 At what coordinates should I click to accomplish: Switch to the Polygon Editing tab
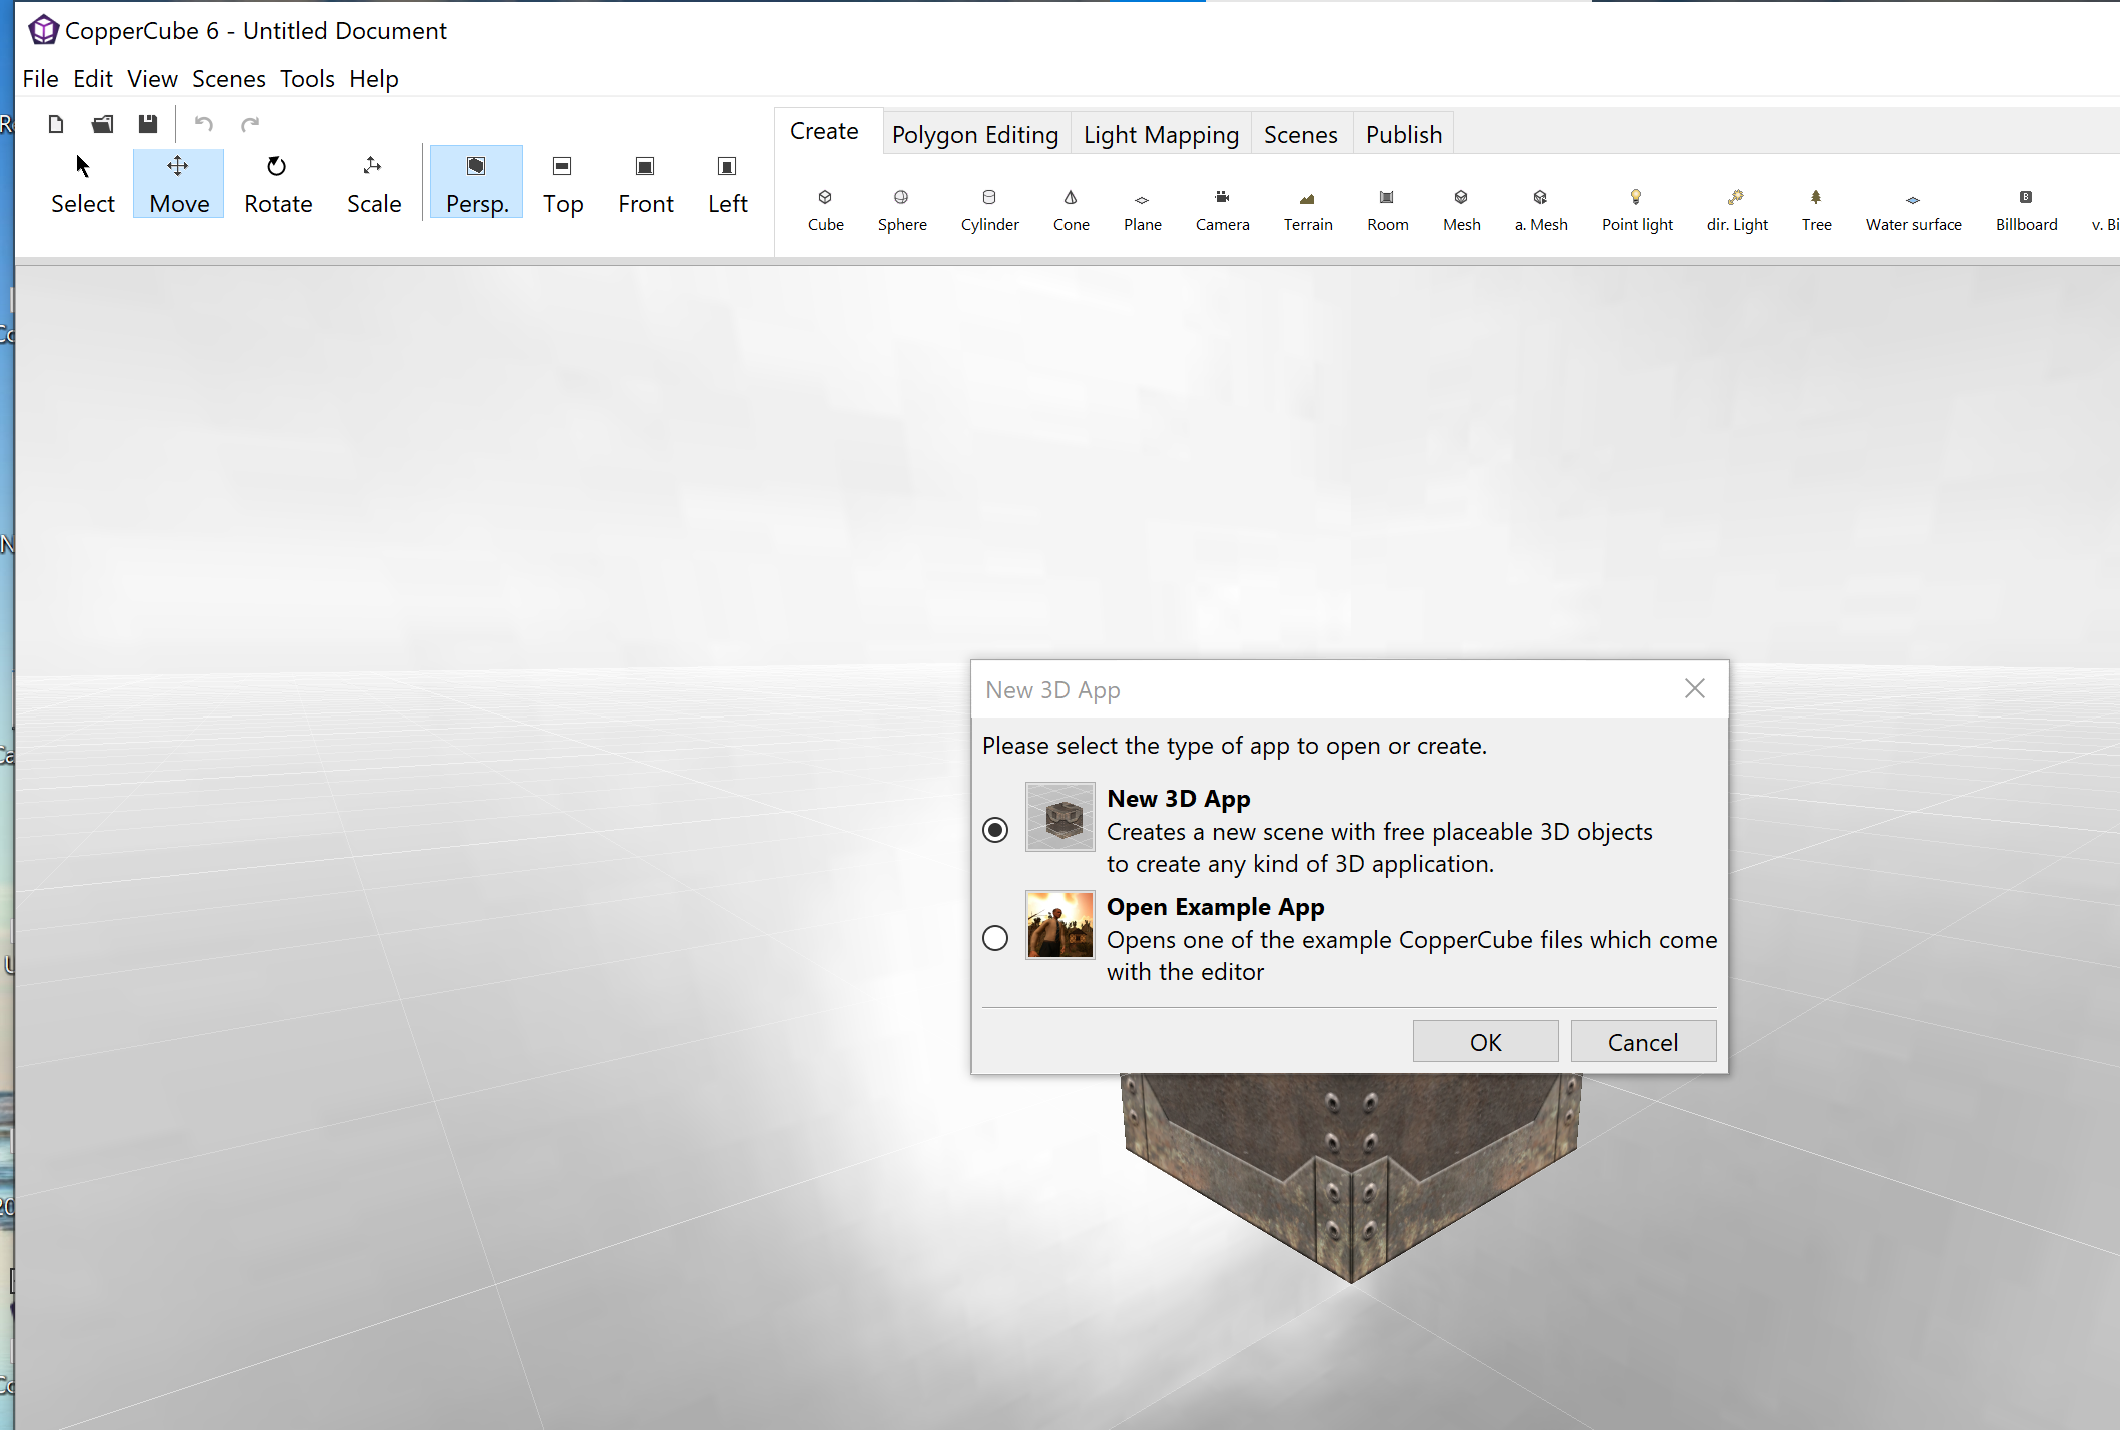975,134
